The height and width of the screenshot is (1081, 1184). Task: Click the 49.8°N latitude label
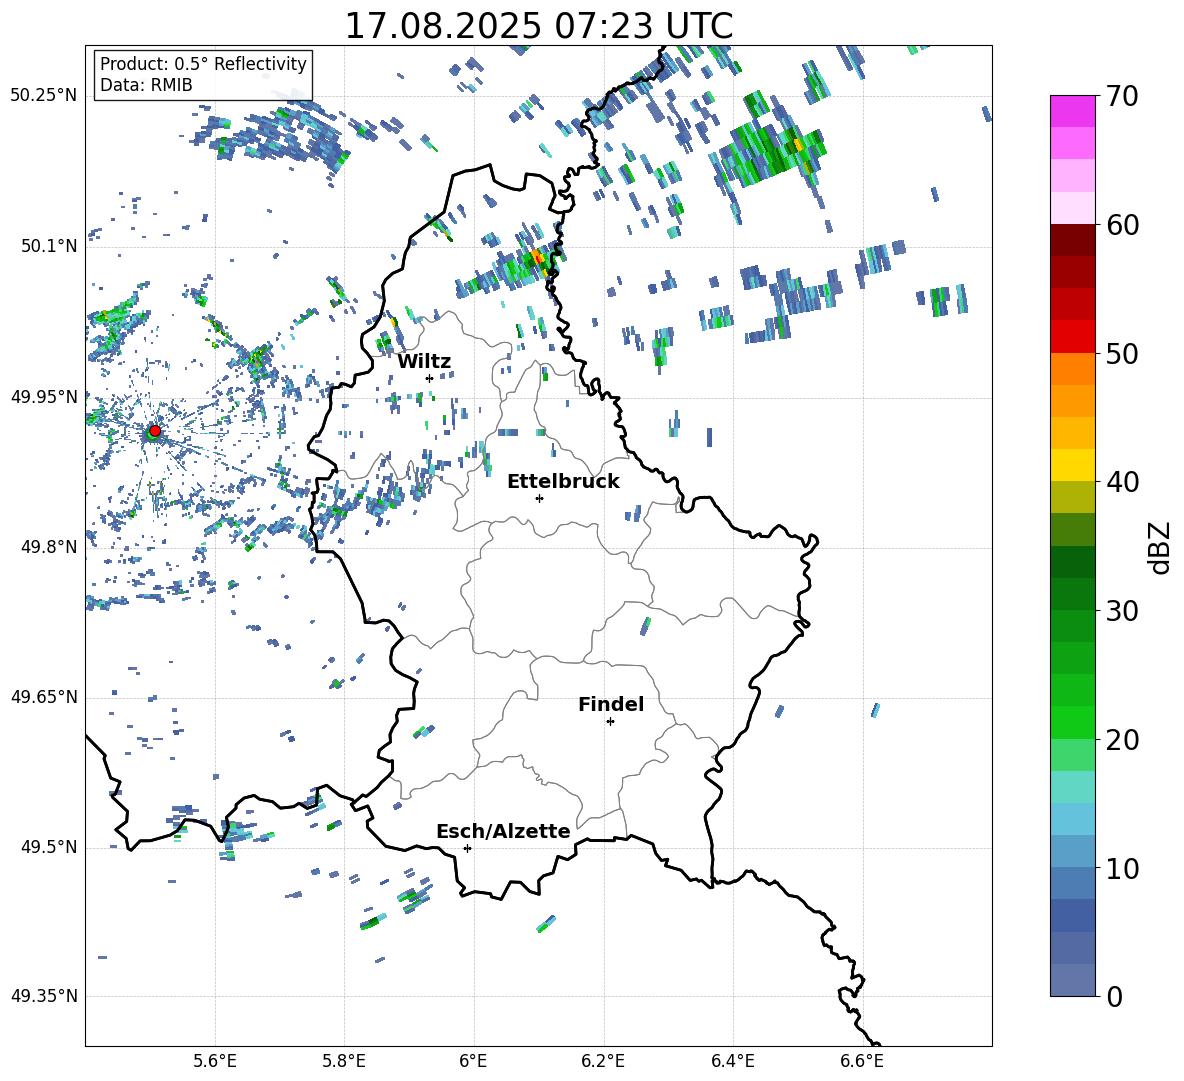click(49, 546)
